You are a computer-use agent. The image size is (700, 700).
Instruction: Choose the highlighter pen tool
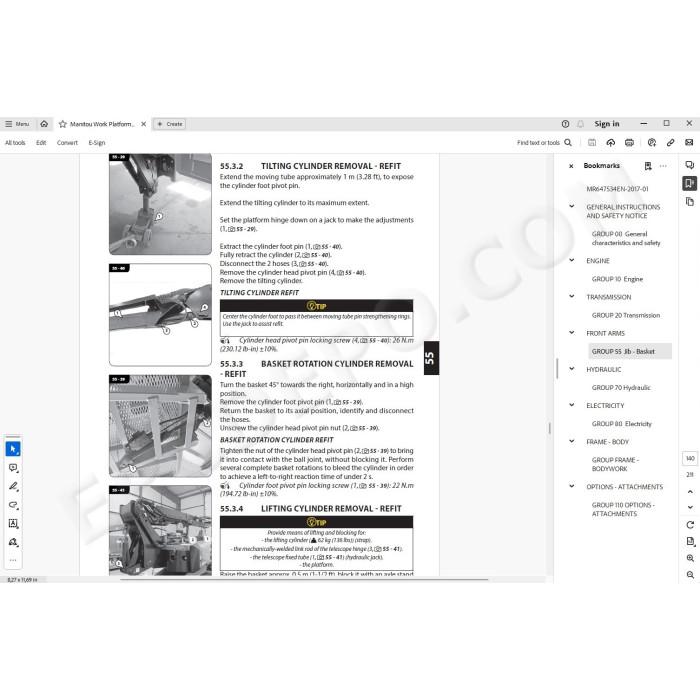(x=13, y=486)
